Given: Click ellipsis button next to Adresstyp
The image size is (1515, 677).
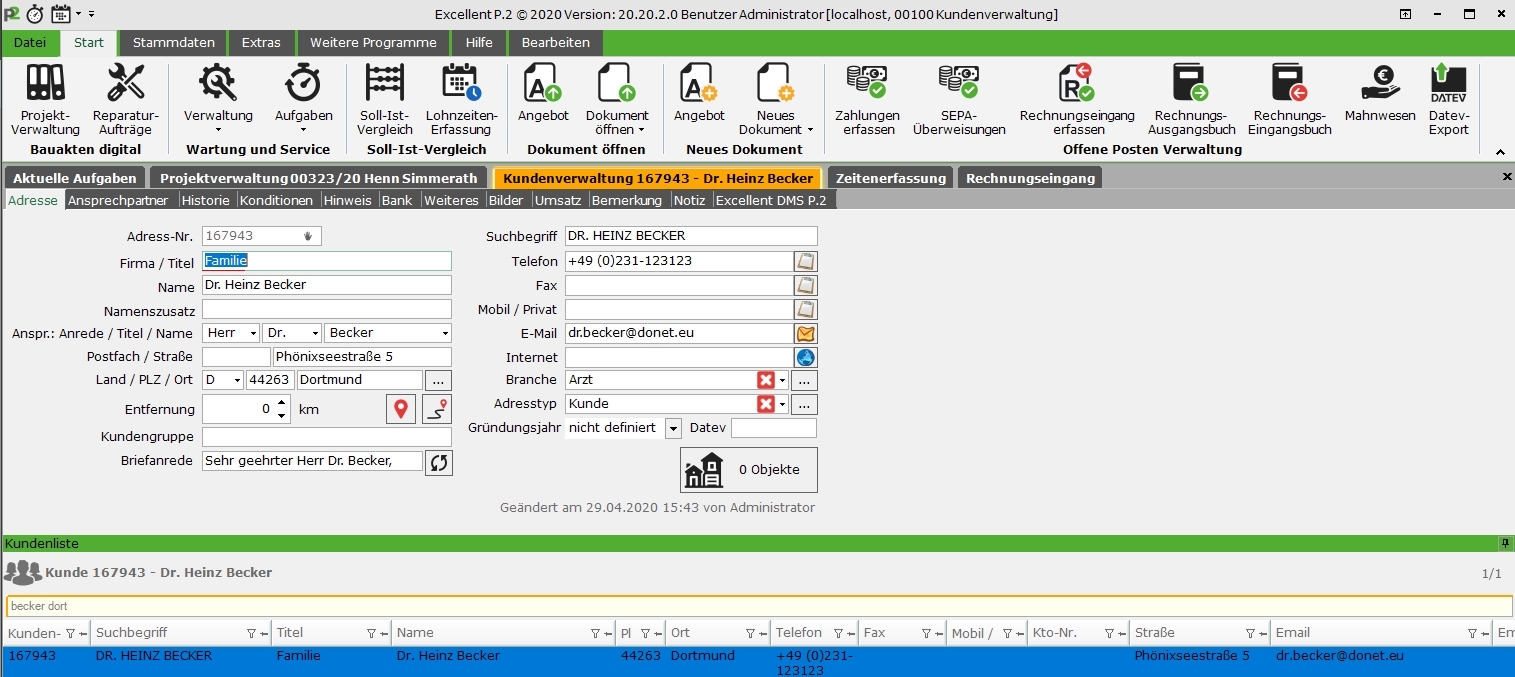Looking at the screenshot, I should (x=806, y=404).
